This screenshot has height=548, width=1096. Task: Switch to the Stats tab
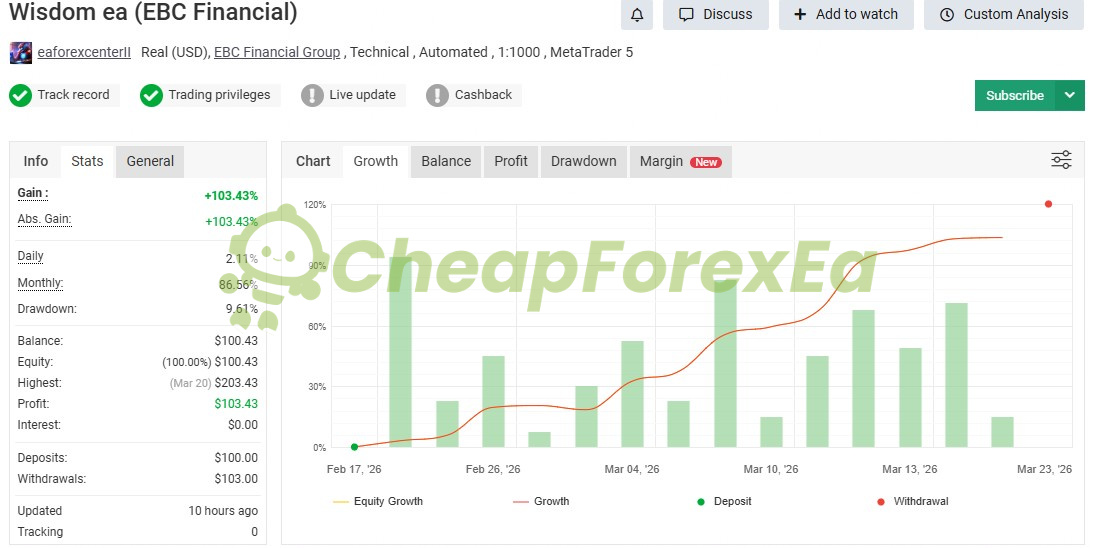click(x=87, y=161)
